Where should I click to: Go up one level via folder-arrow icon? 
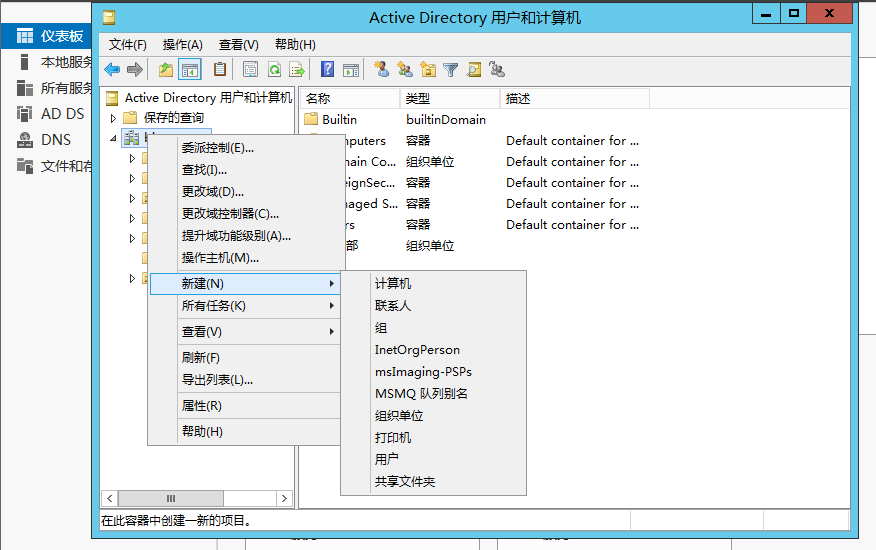pos(165,70)
